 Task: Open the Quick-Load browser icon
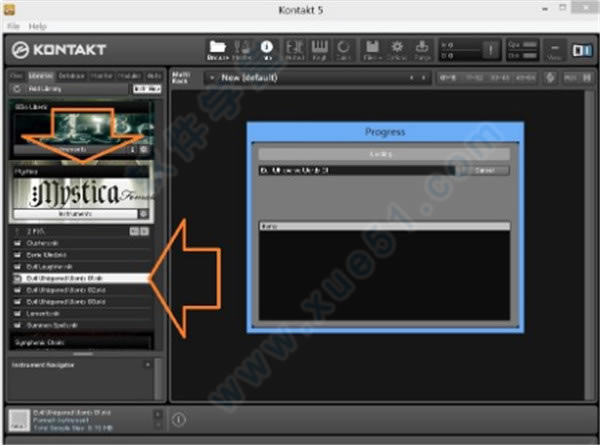click(x=343, y=50)
